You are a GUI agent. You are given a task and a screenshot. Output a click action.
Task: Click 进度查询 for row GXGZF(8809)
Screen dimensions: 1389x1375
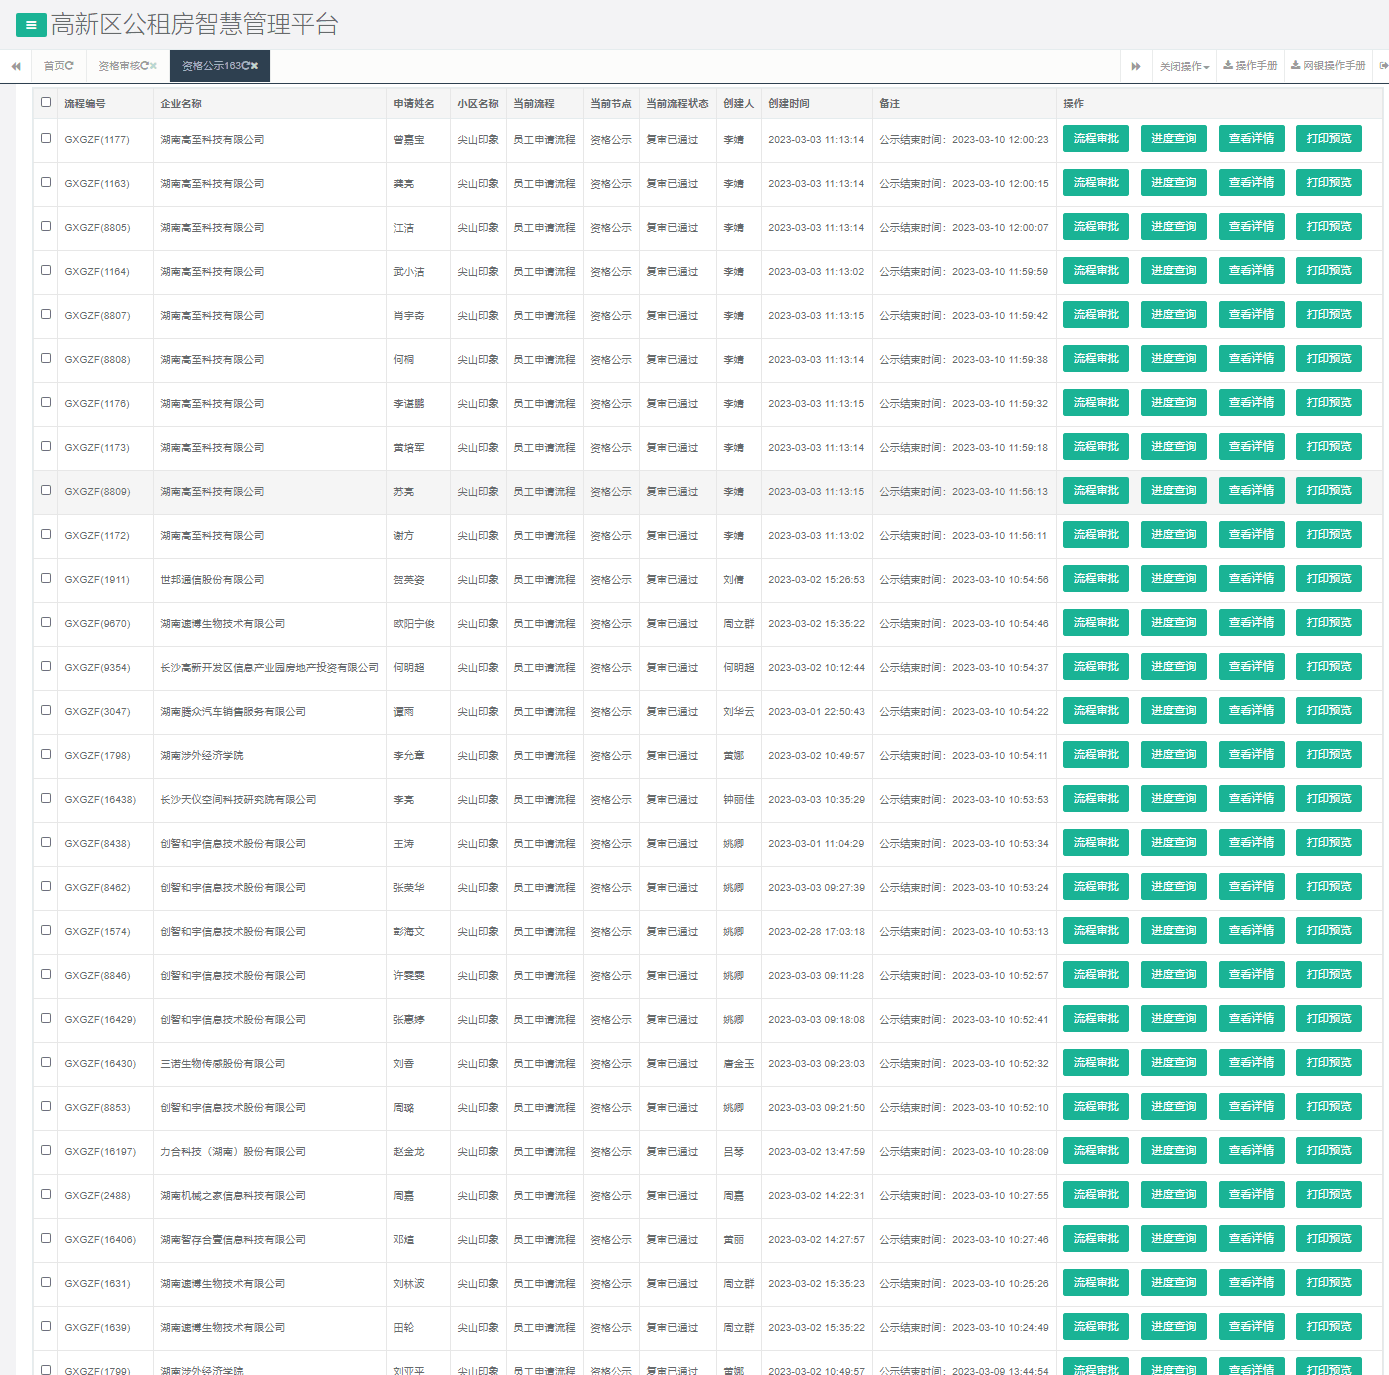click(1173, 491)
